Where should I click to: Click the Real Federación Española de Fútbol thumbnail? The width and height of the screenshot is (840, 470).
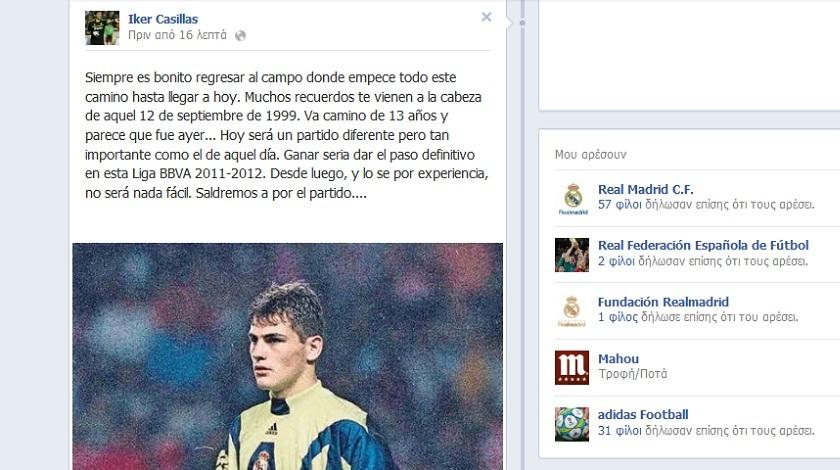point(572,255)
